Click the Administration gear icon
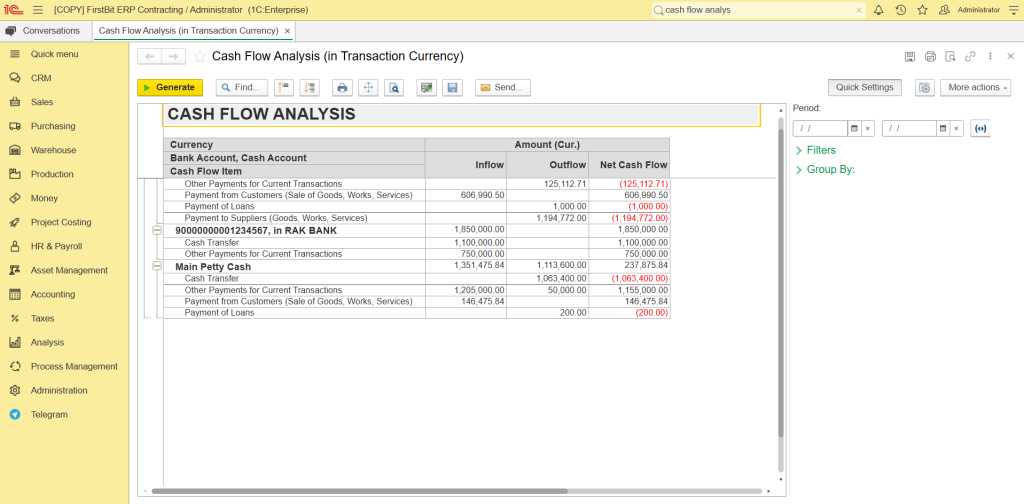 (x=15, y=390)
